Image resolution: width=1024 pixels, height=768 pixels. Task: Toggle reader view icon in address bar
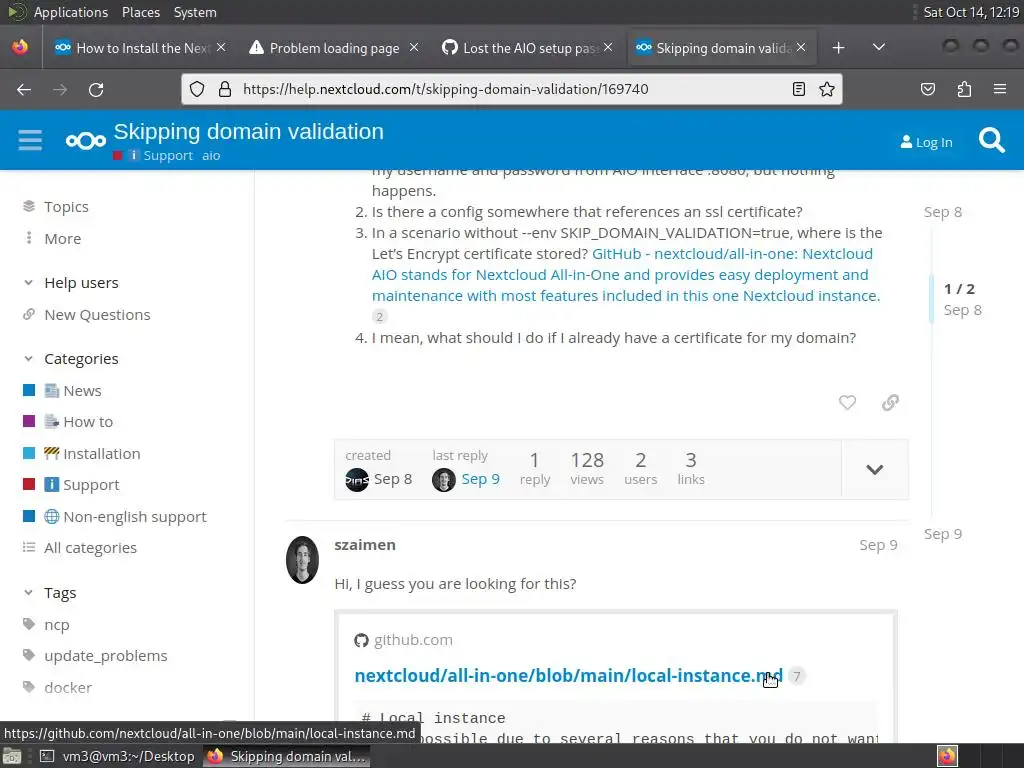coord(798,89)
